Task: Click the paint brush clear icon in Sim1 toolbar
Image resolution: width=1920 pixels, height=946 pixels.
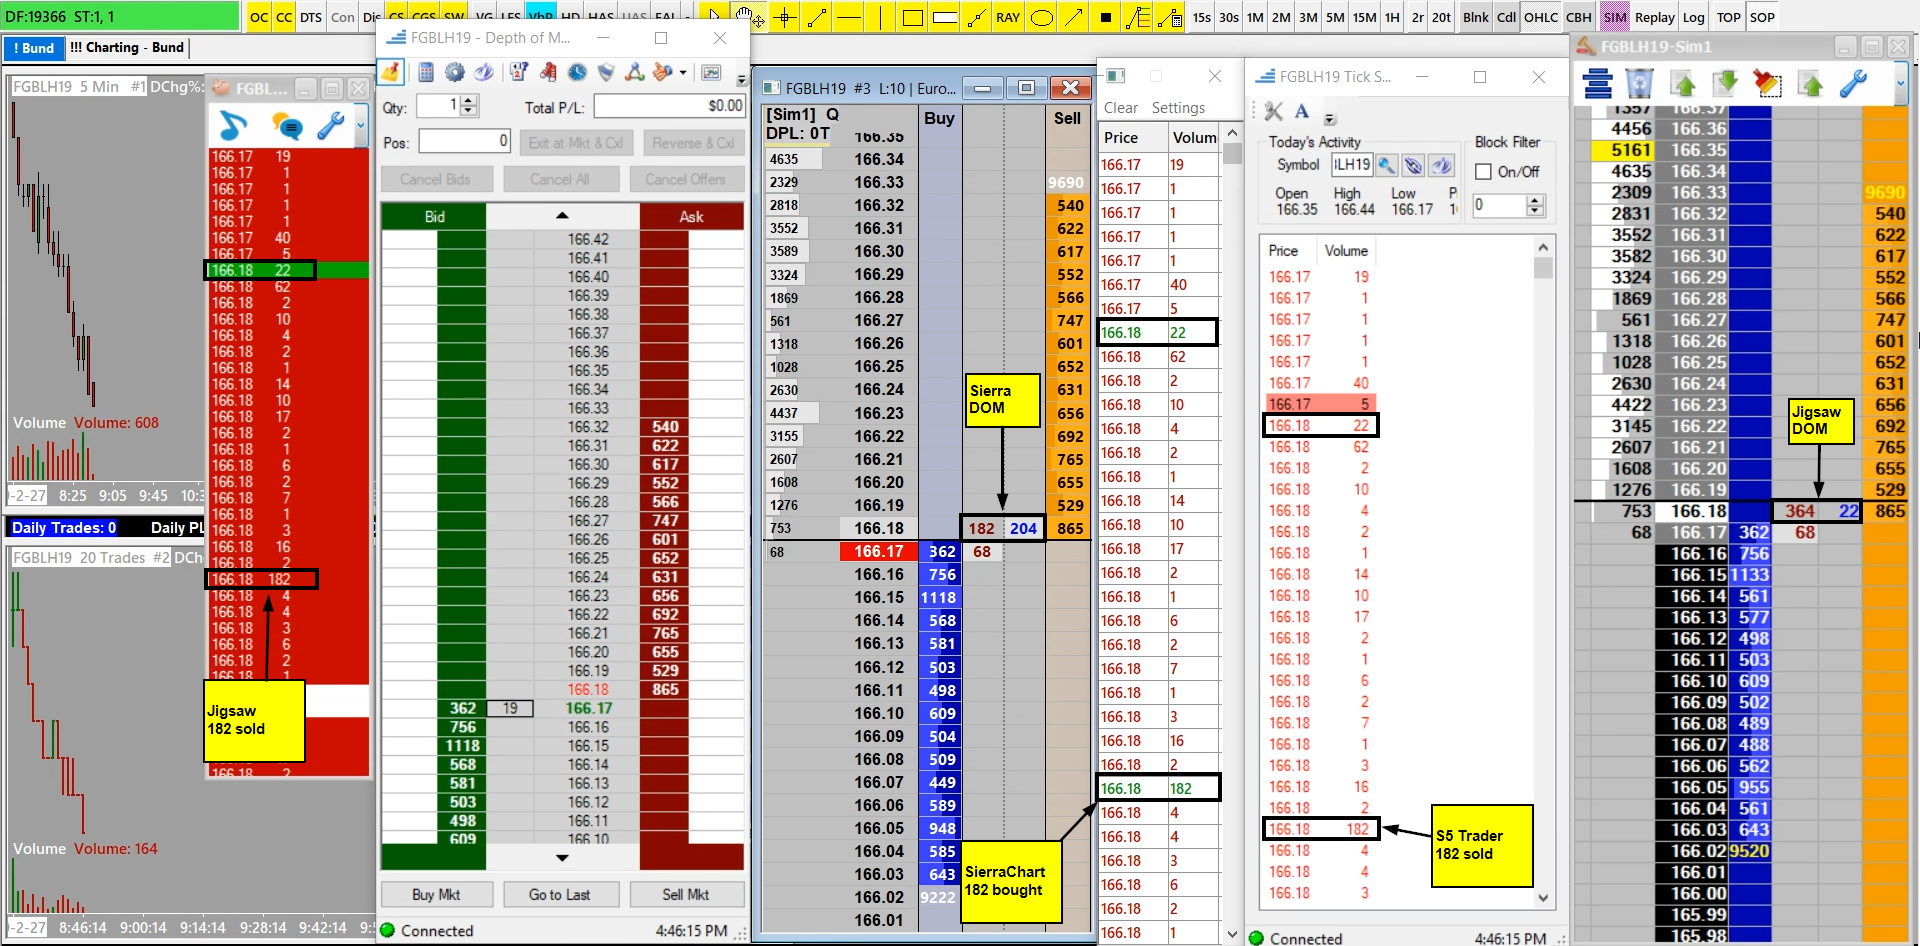Action: click(1768, 83)
